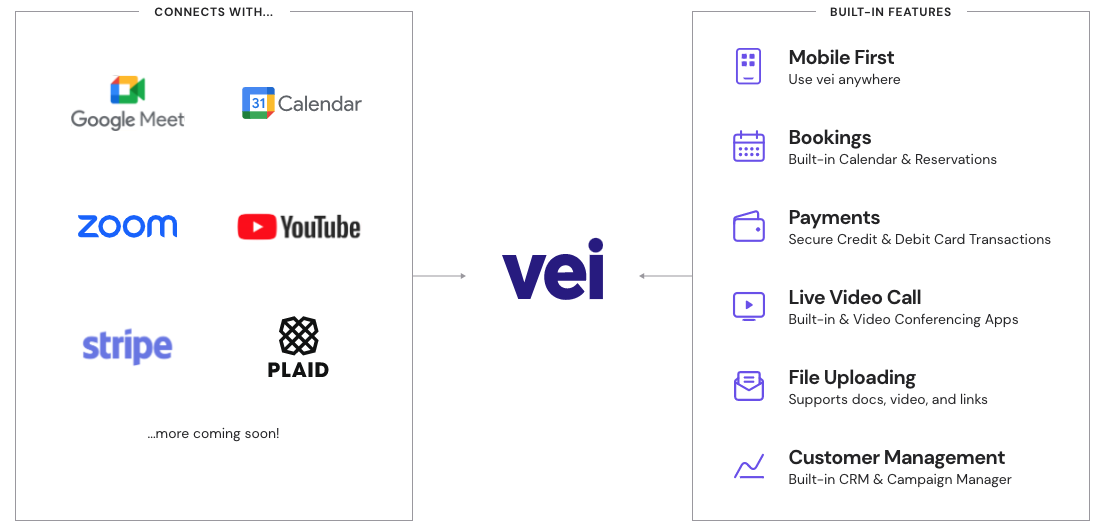Click the Bookings calendar icon
The height and width of the screenshot is (529, 1103).
[x=748, y=146]
